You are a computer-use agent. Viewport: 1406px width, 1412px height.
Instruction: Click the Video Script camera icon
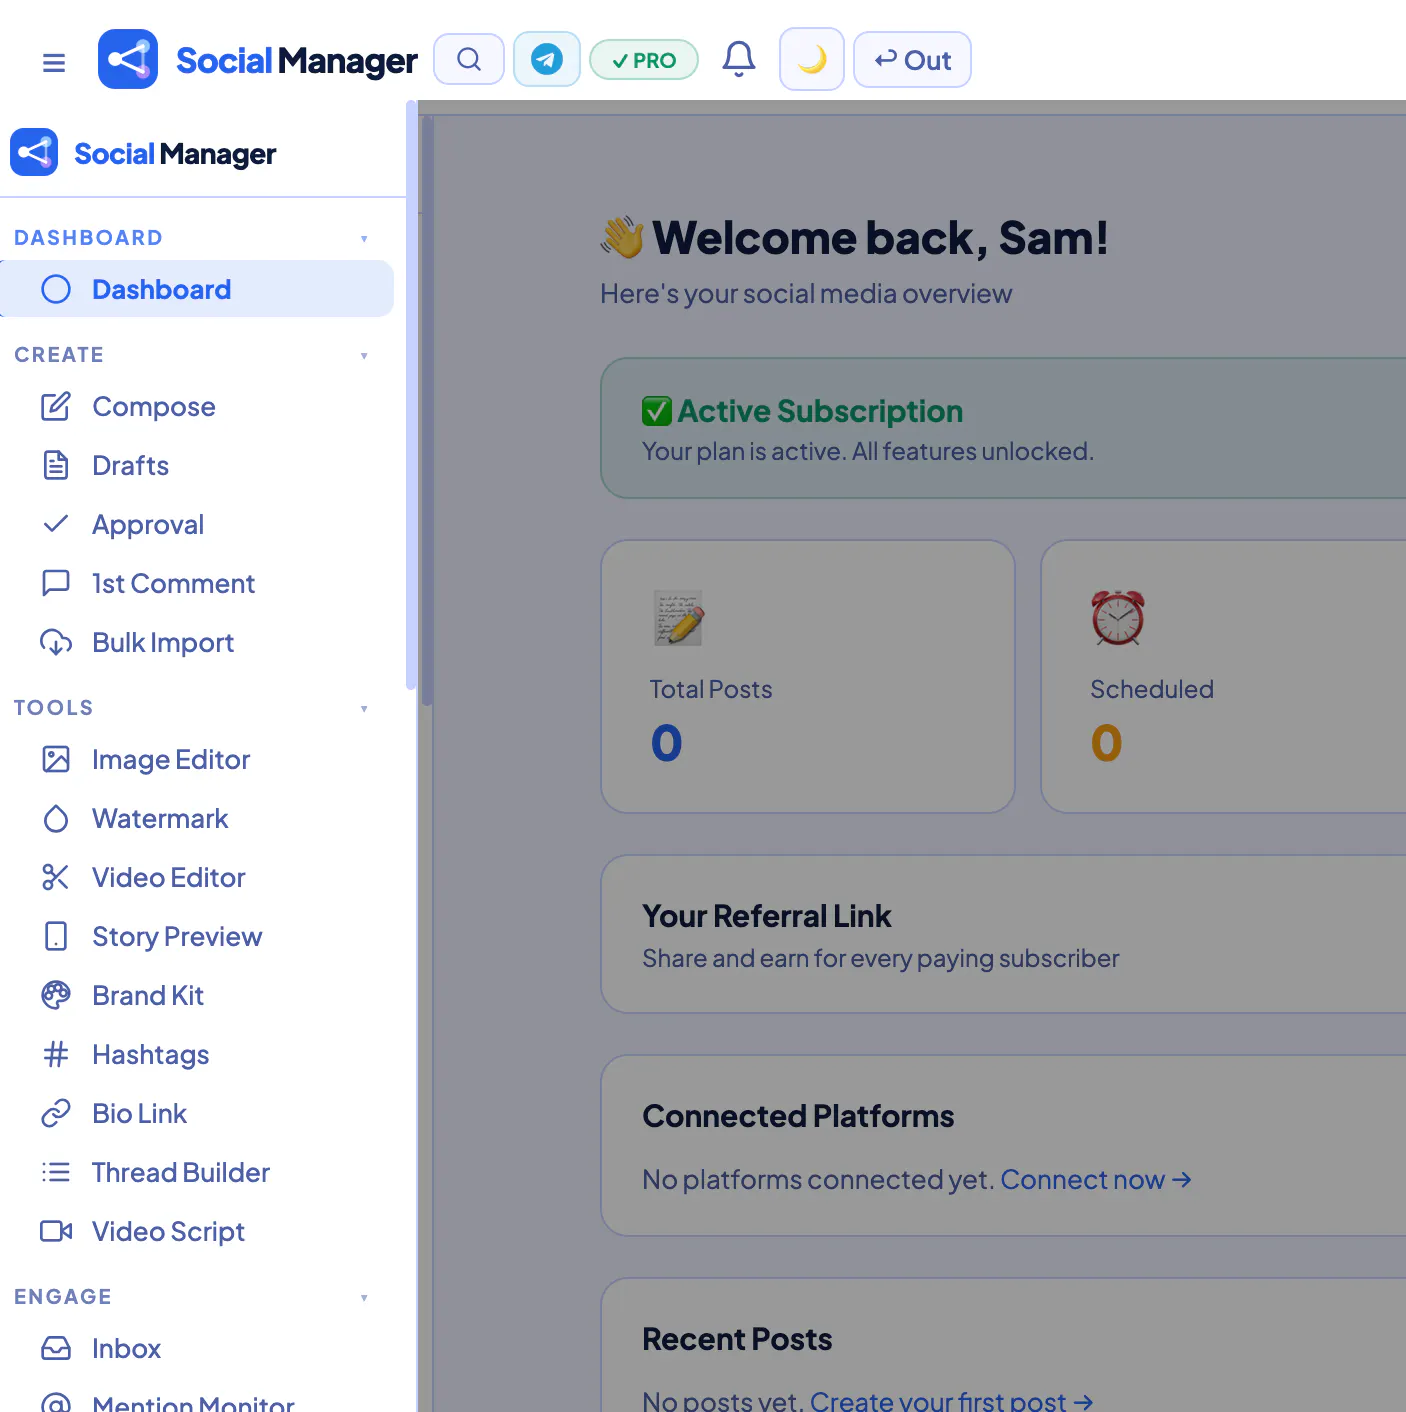coord(56,1231)
